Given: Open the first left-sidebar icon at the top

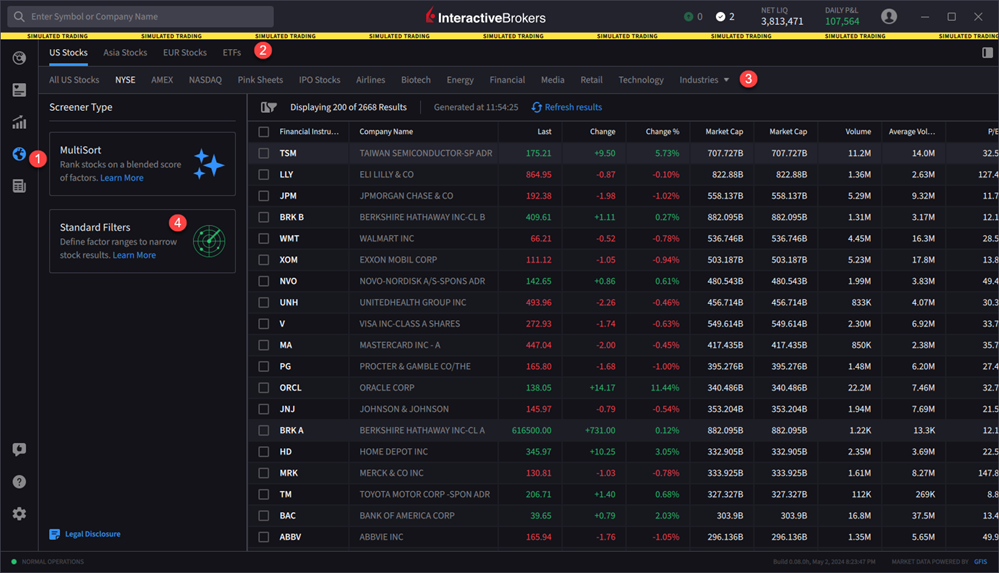Looking at the screenshot, I should coord(19,58).
